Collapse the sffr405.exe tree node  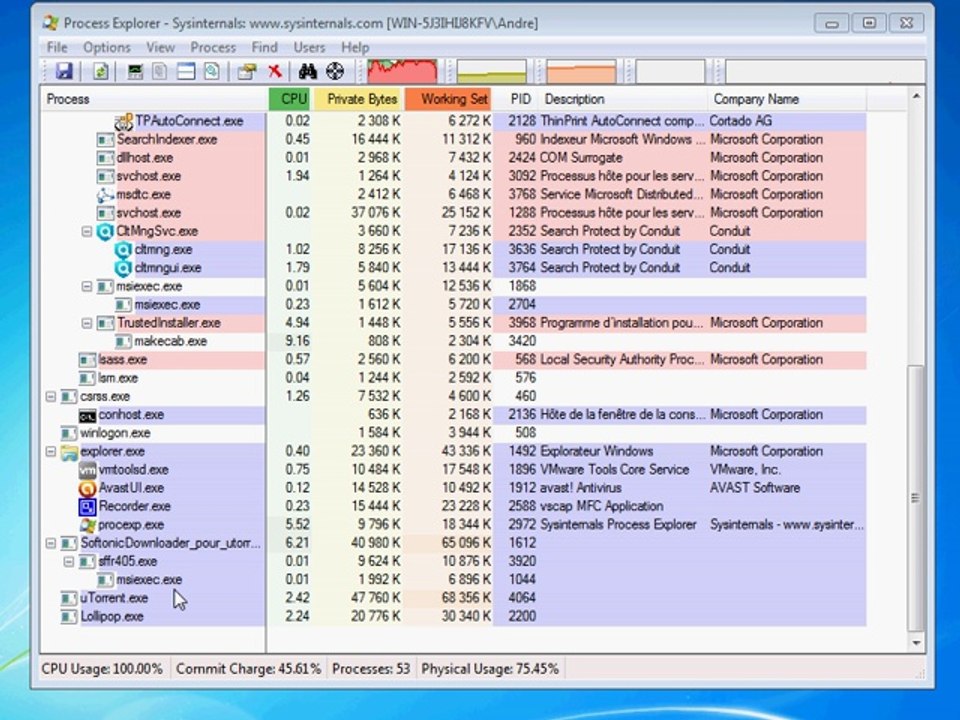click(69, 561)
